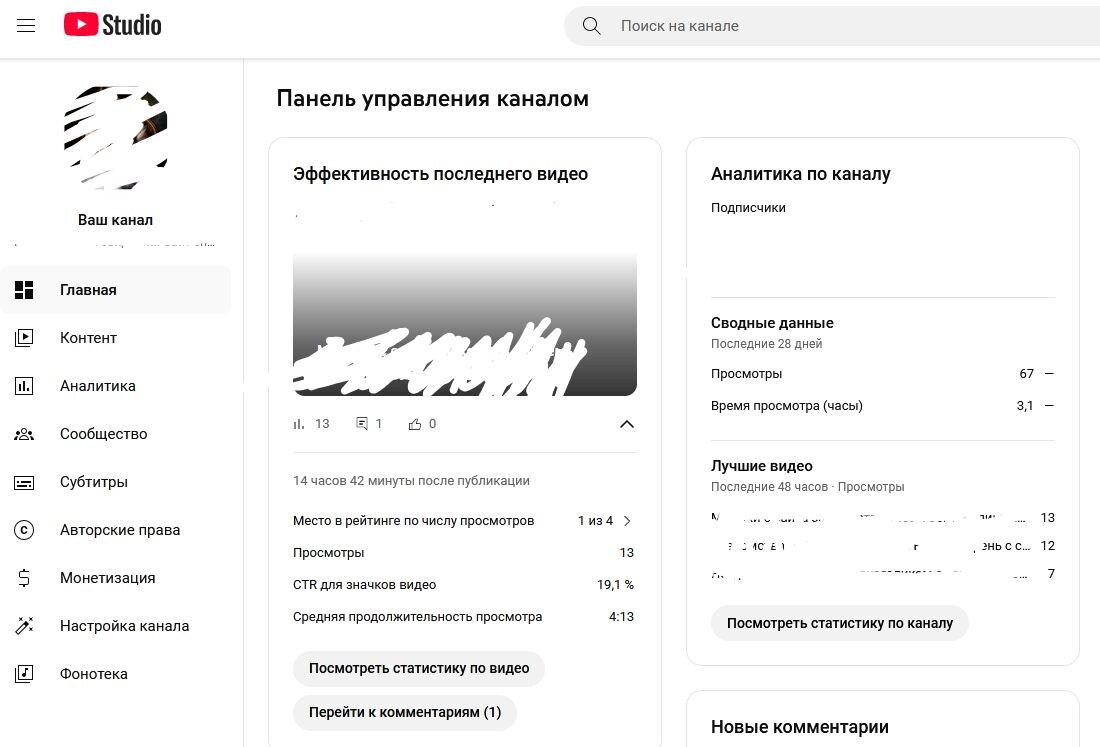Viewport: 1100px width, 747px height.
Task: Click the views bar icon showing 13
Action: pyautogui.click(x=299, y=424)
